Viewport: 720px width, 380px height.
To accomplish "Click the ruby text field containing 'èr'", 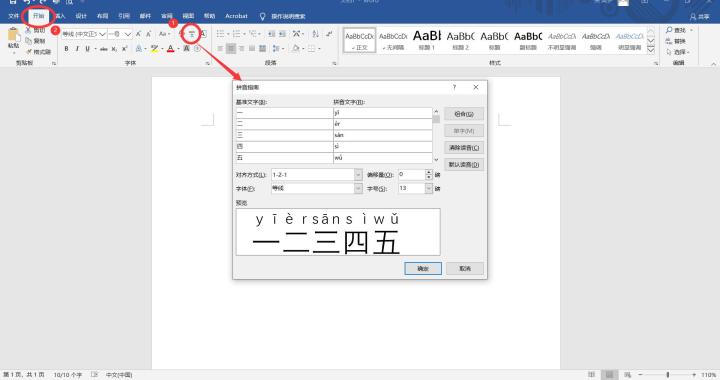I will coord(382,124).
